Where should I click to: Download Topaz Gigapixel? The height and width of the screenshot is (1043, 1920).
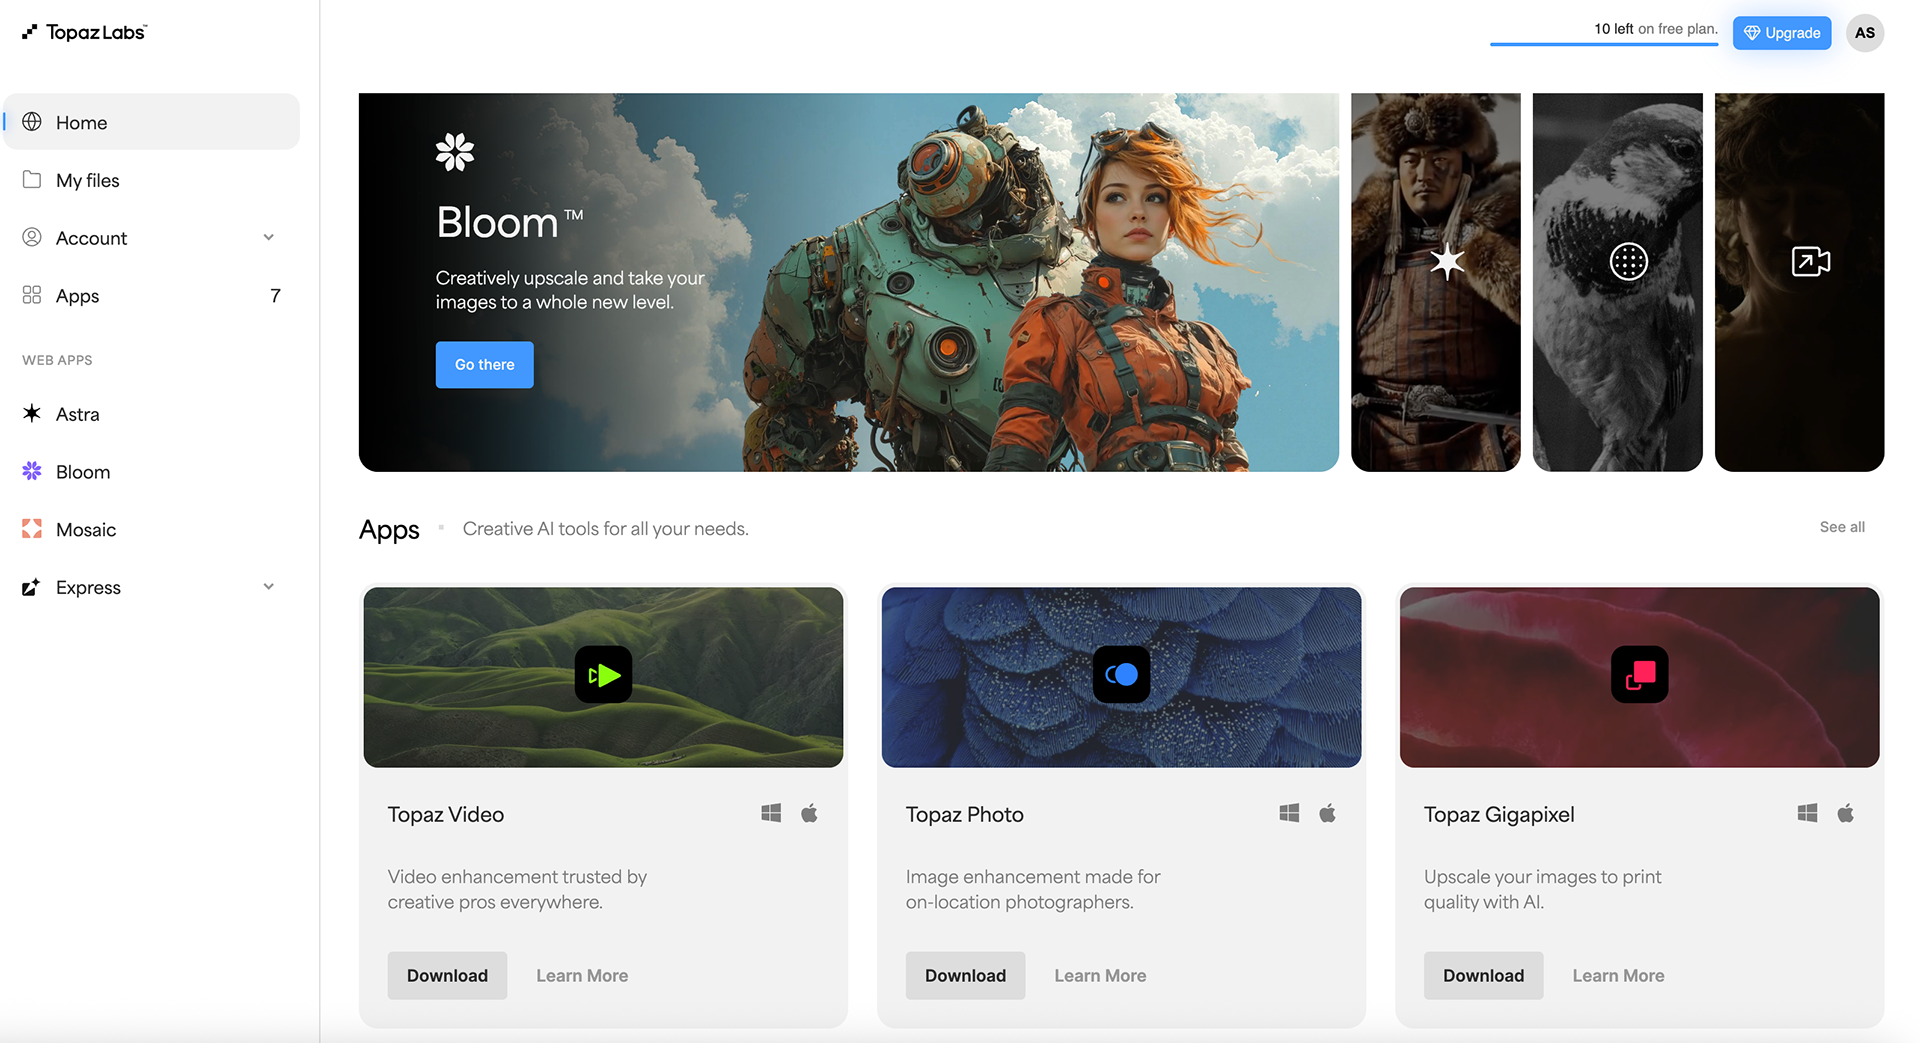(1483, 975)
